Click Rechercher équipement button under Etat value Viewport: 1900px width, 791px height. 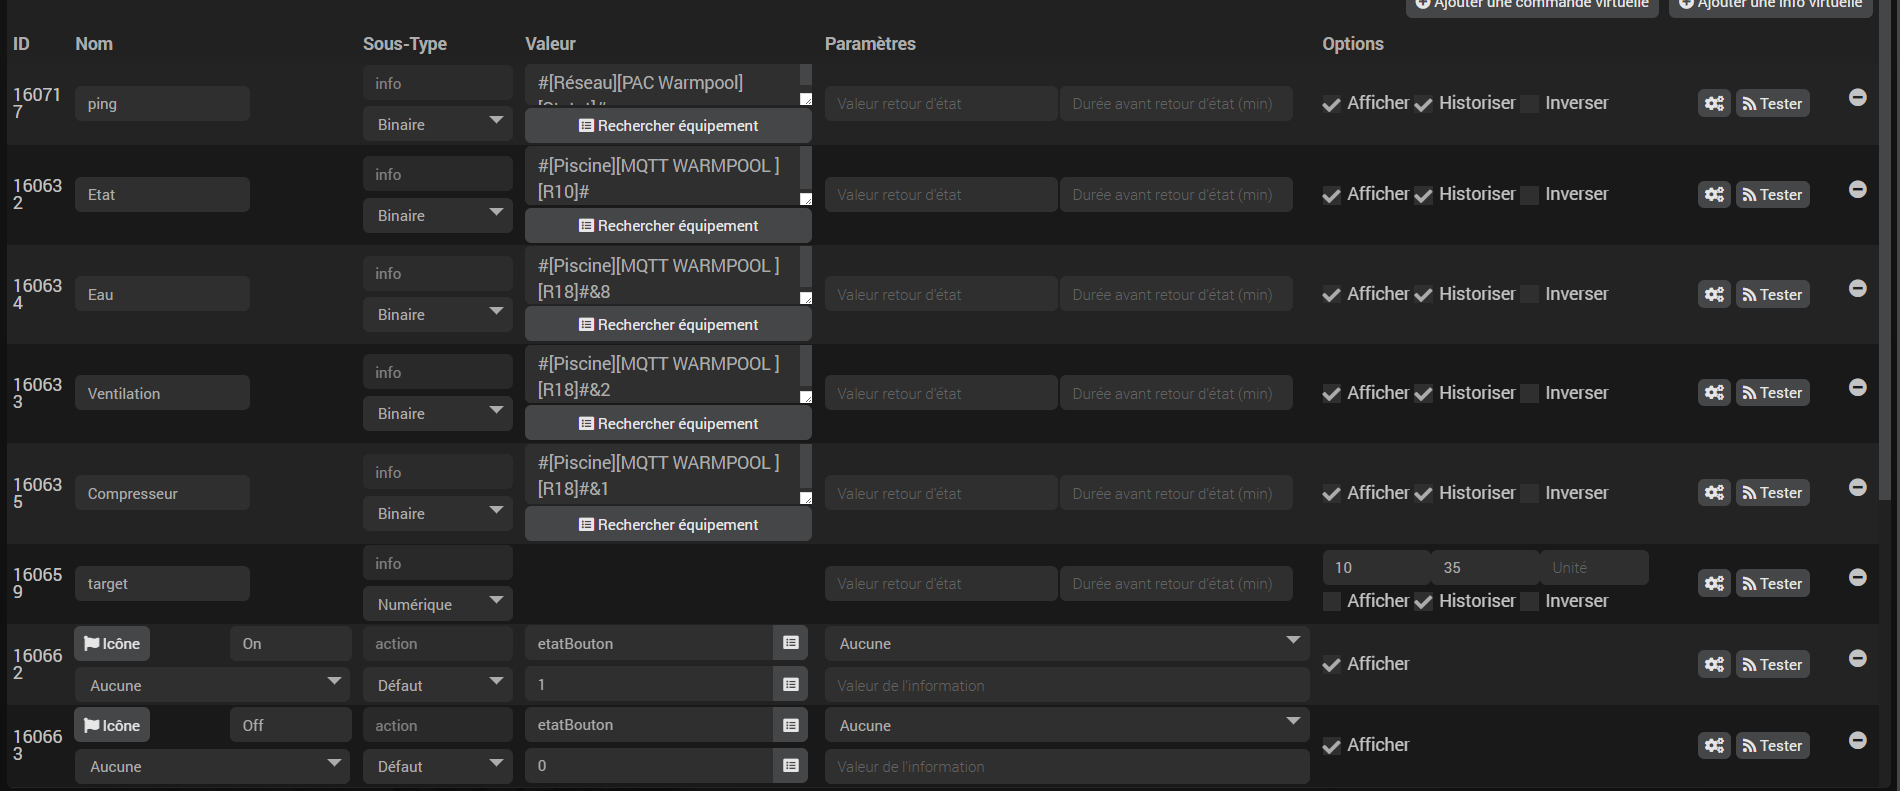click(668, 226)
